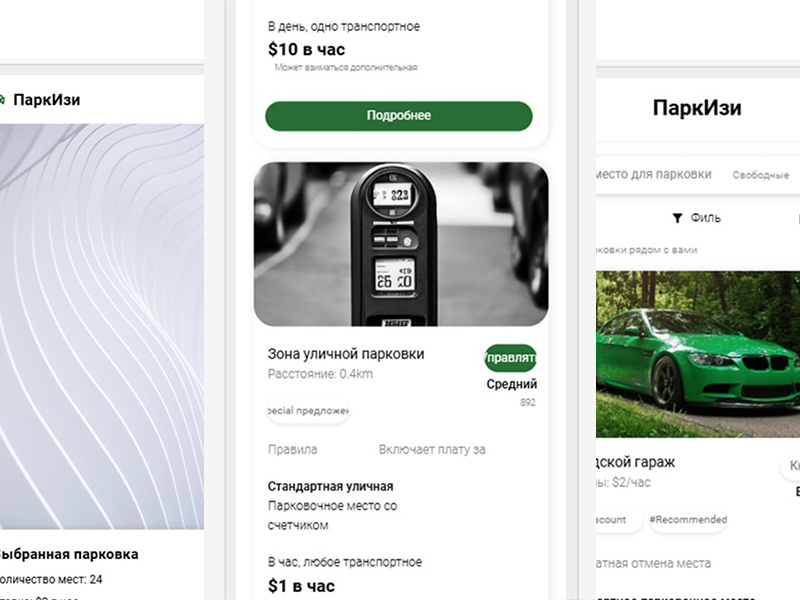This screenshot has width=800, height=600.
Task: Click the #Recommended hashtag chip
Action: 688,520
